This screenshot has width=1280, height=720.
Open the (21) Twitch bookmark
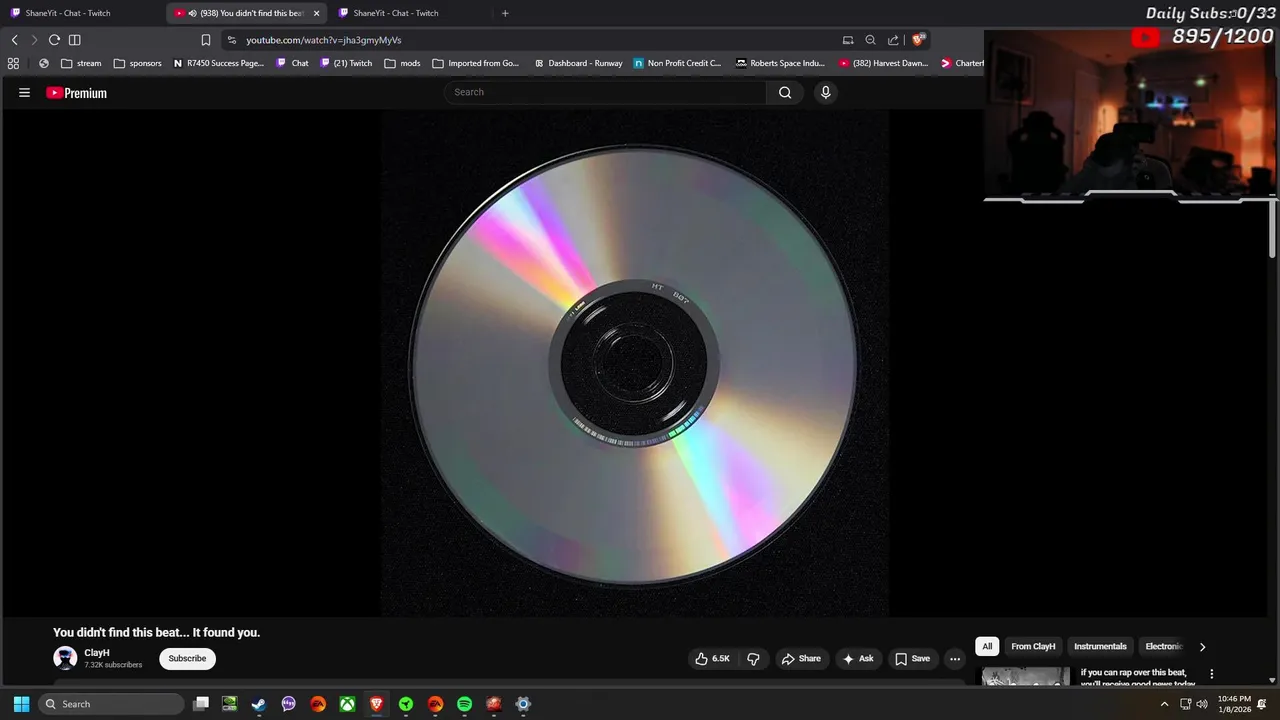pyautogui.click(x=346, y=63)
